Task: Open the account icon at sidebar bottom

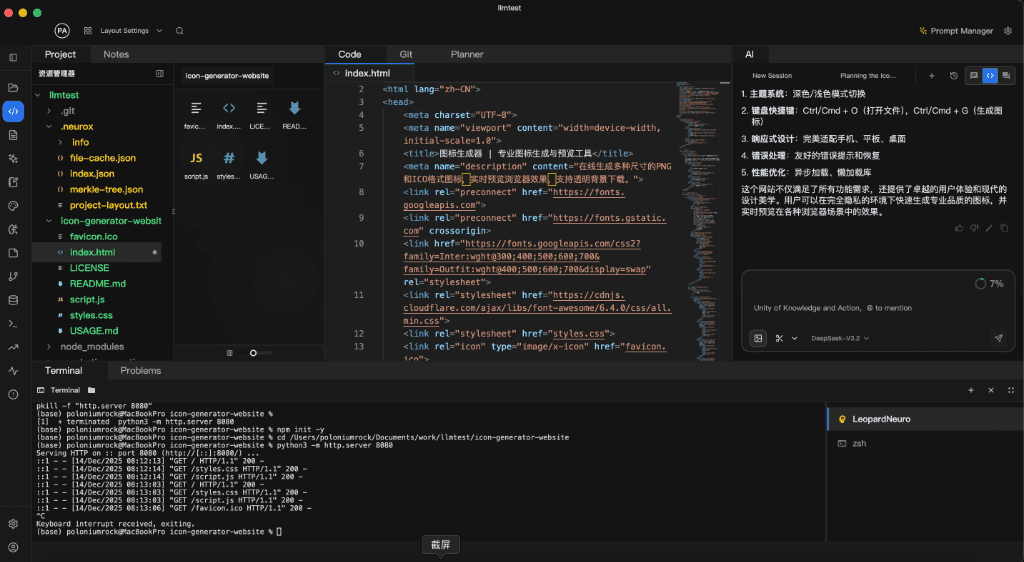Action: pos(13,548)
